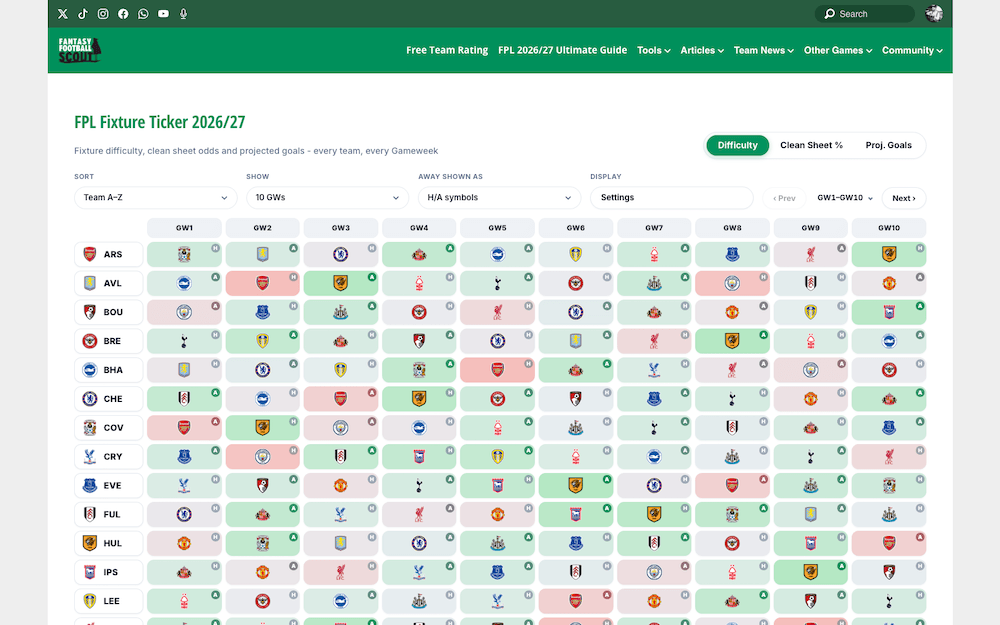The height and width of the screenshot is (625, 1000).
Task: Open the Sort Team A–Z dropdown
Action: click(156, 198)
